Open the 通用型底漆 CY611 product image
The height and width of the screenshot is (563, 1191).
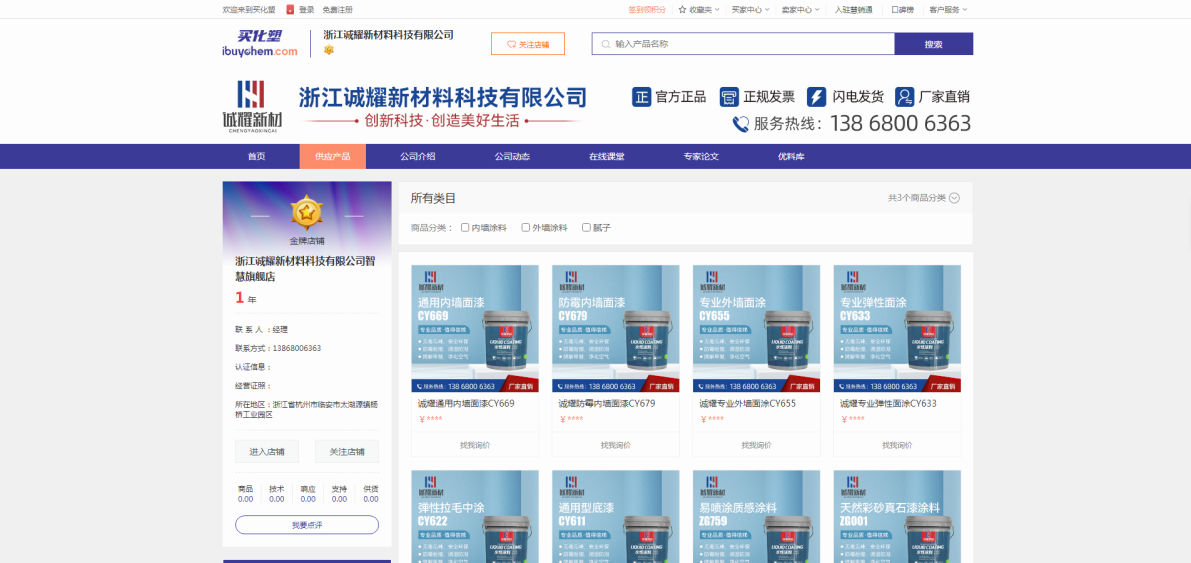tap(616, 517)
